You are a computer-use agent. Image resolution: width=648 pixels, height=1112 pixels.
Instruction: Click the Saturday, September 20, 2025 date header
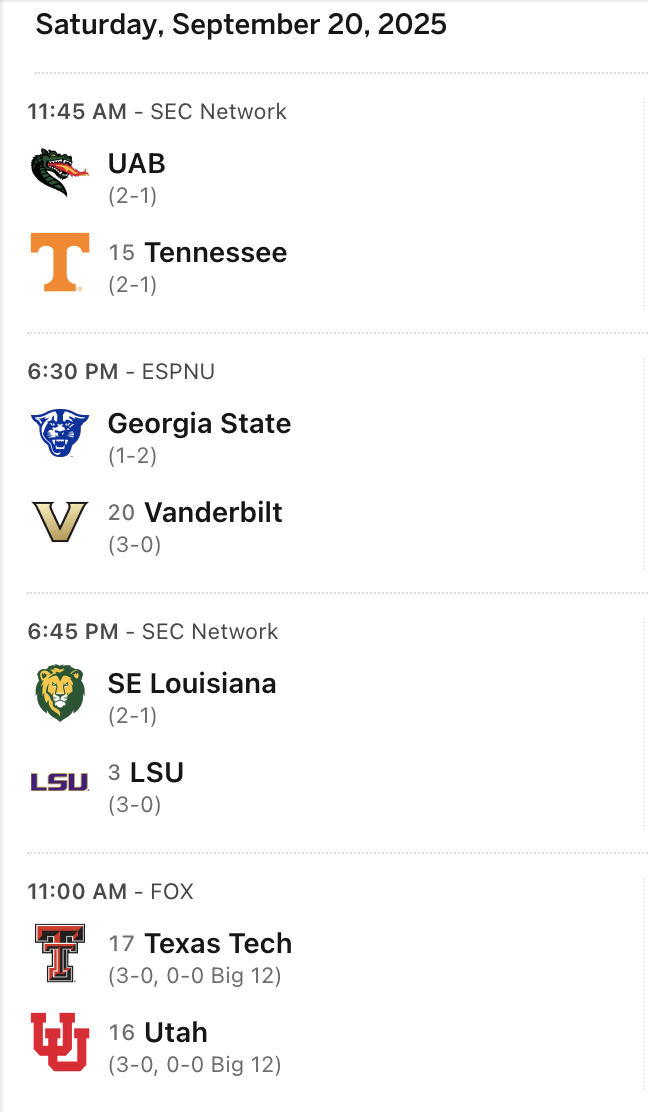(241, 25)
